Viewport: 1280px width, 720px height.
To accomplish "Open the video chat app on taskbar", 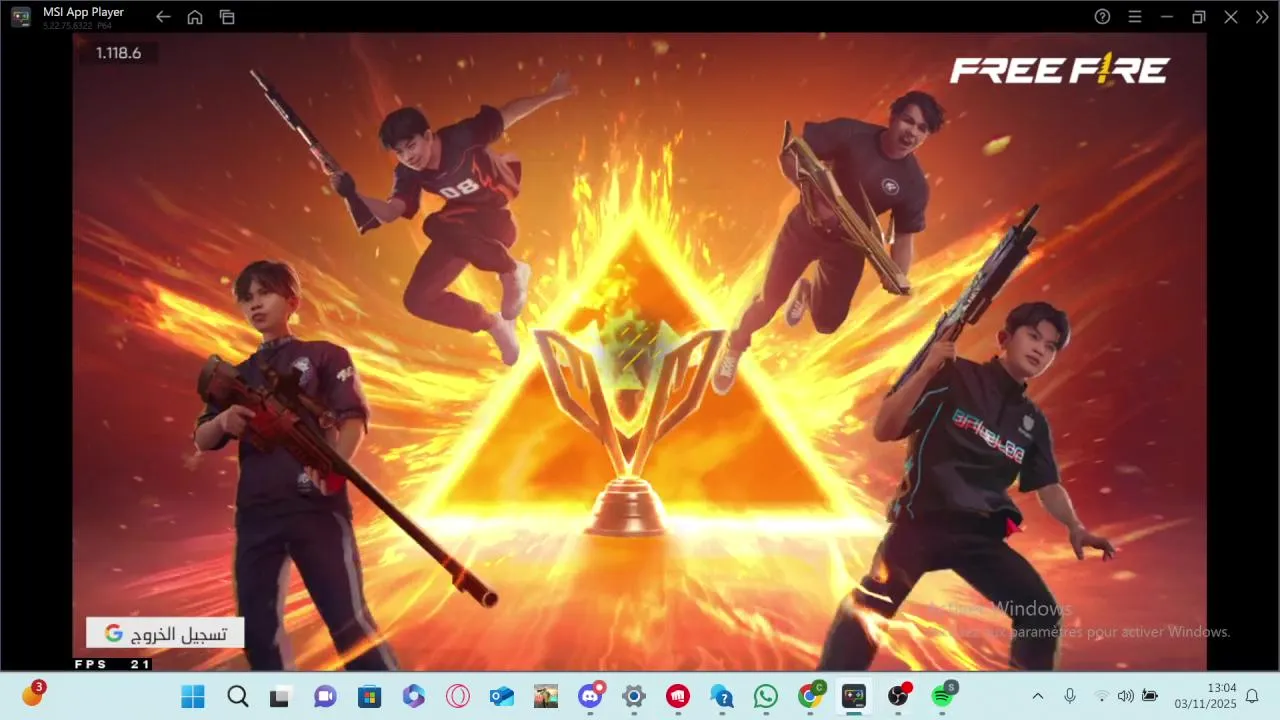I will [325, 696].
